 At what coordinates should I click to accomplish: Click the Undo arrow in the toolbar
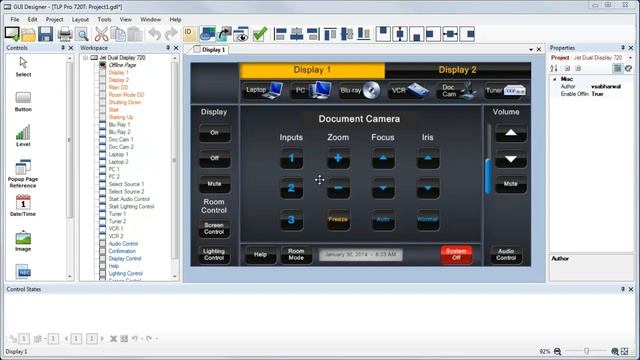[x=154, y=34]
